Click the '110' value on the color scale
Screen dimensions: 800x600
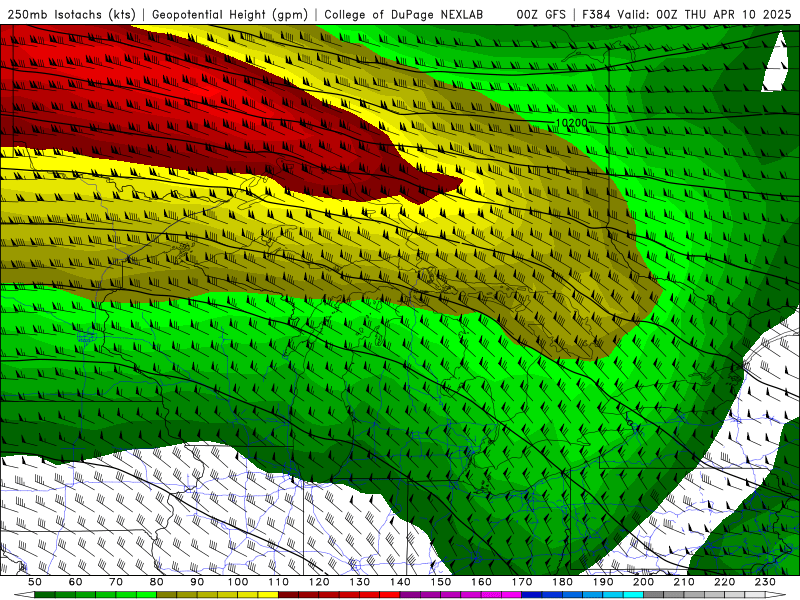[279, 582]
